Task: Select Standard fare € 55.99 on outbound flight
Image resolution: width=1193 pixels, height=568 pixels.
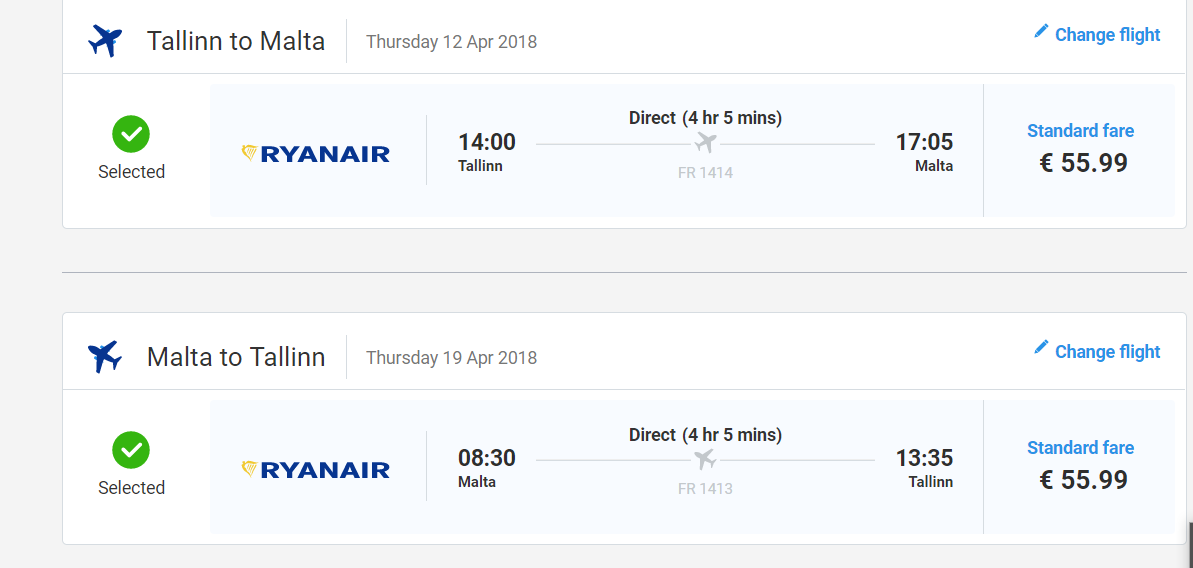Action: (x=1080, y=149)
